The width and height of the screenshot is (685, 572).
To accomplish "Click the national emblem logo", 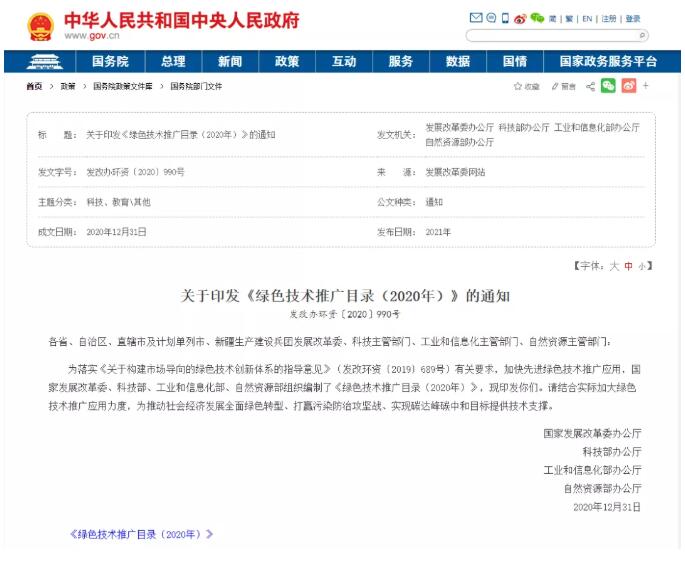I will coord(40,27).
